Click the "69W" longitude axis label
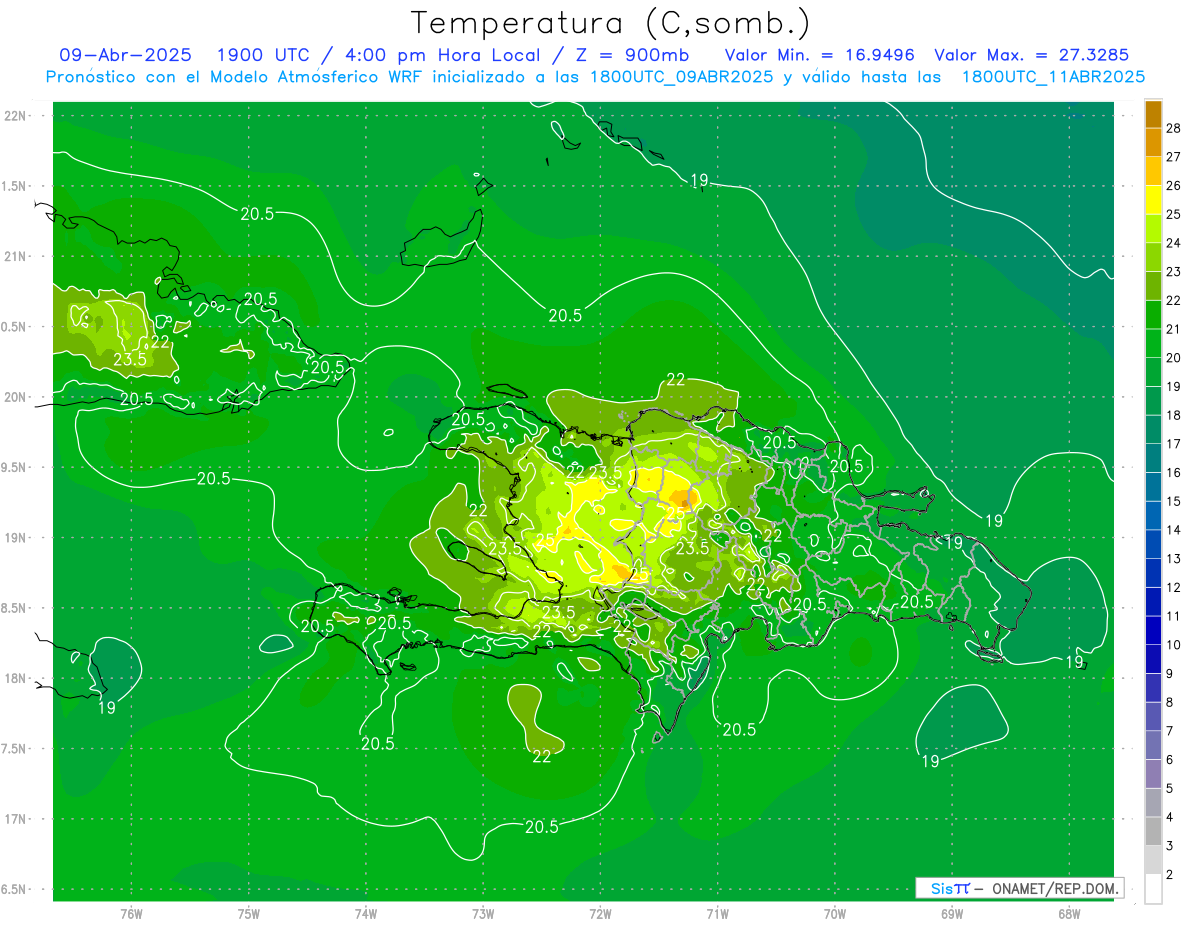1200x927 pixels. pyautogui.click(x=951, y=914)
